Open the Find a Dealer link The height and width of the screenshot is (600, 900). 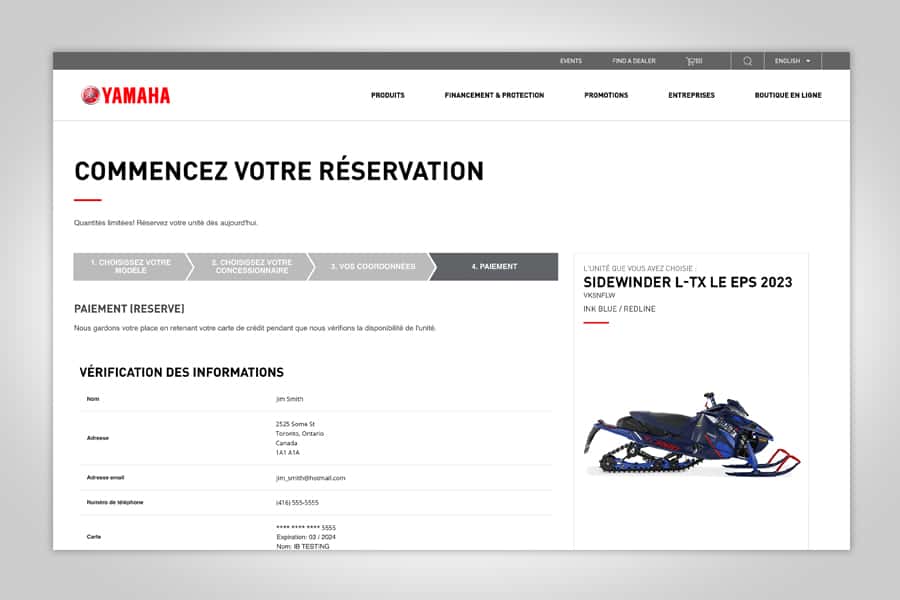click(634, 61)
